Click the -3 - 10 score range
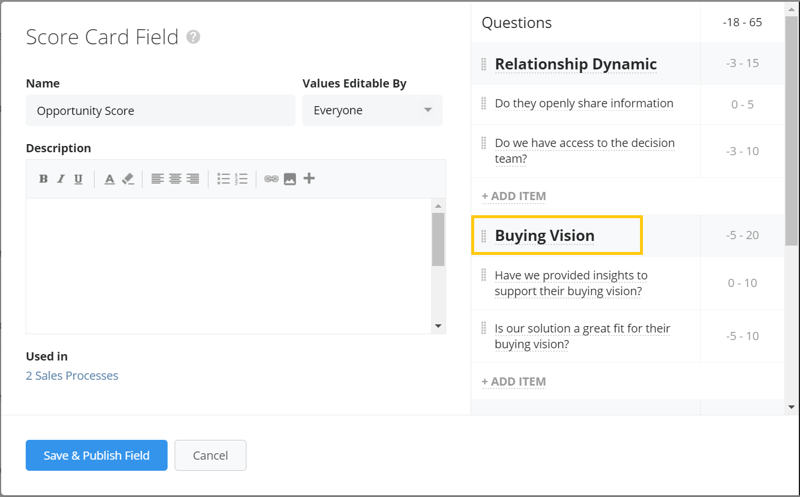Image resolution: width=800 pixels, height=497 pixels. pyautogui.click(x=742, y=151)
